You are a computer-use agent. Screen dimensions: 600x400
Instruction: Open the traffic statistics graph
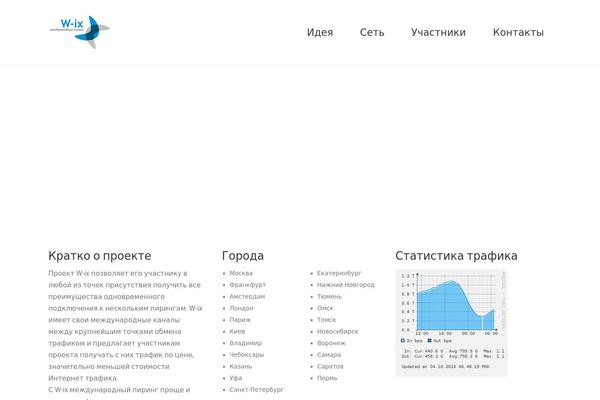pos(451,323)
